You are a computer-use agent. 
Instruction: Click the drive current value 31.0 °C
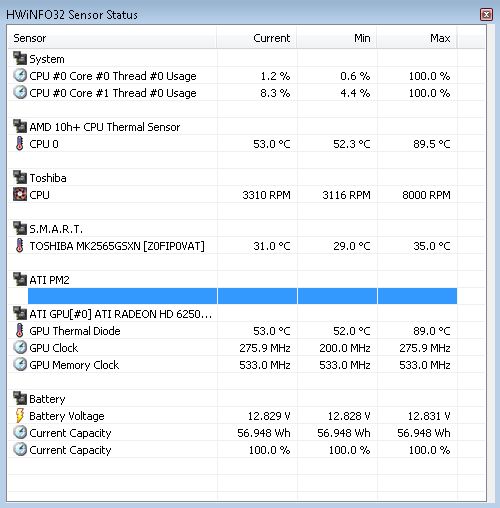point(272,246)
